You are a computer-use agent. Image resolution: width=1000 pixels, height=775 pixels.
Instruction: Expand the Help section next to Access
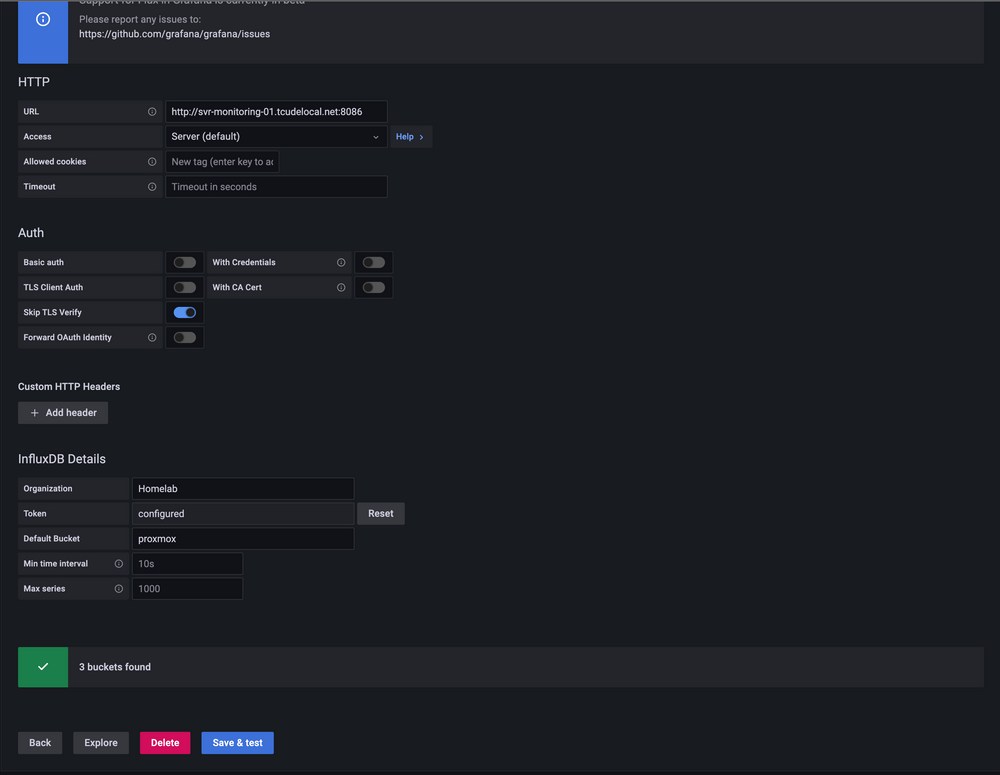(410, 136)
